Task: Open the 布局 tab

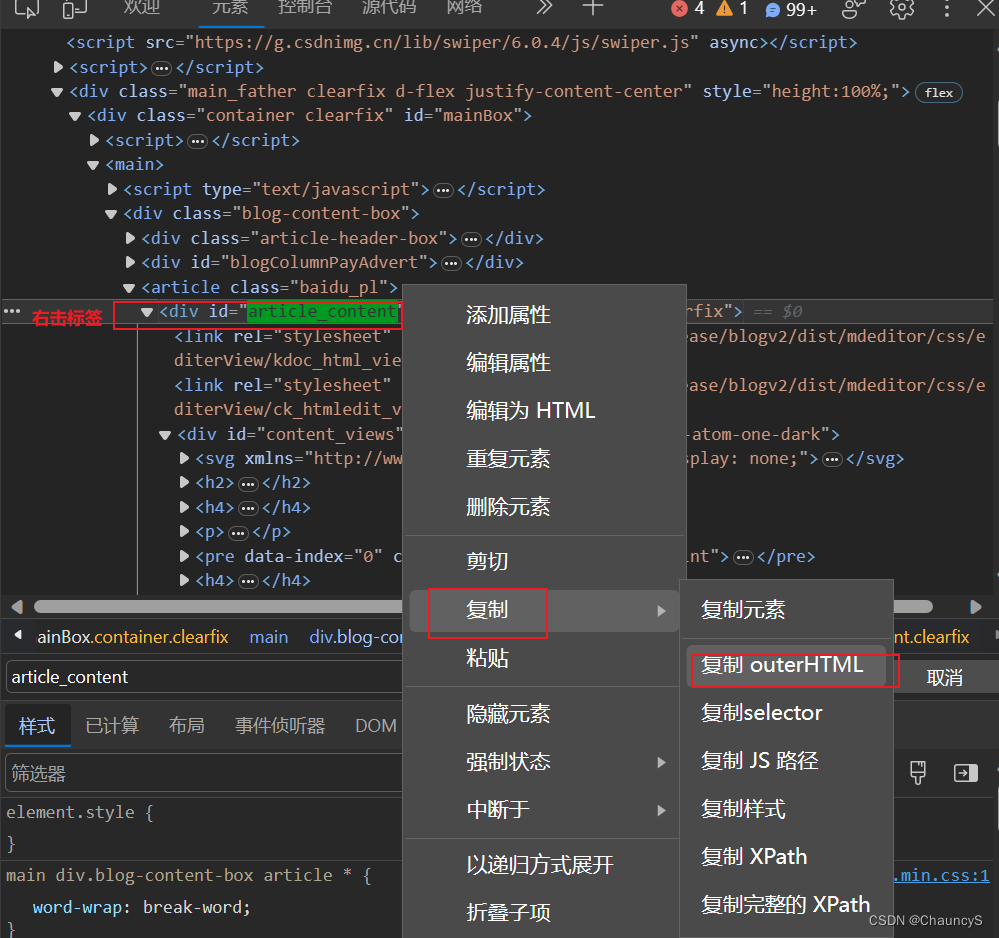Action: [x=187, y=726]
